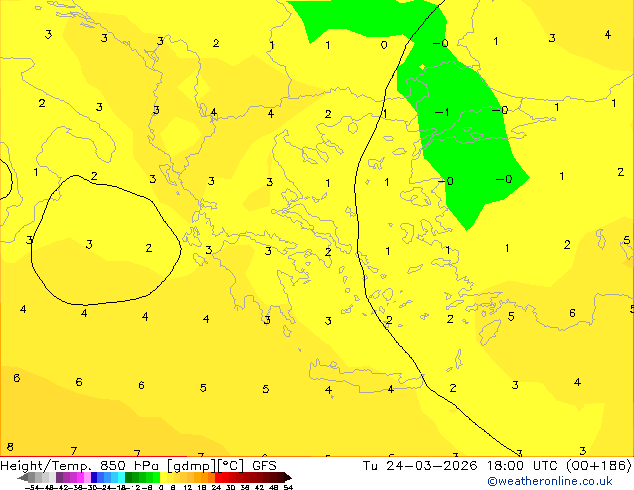Viewport: 634px width, 490px height.
Task: Select the darkest green legend swatch
Action: coord(128,477)
